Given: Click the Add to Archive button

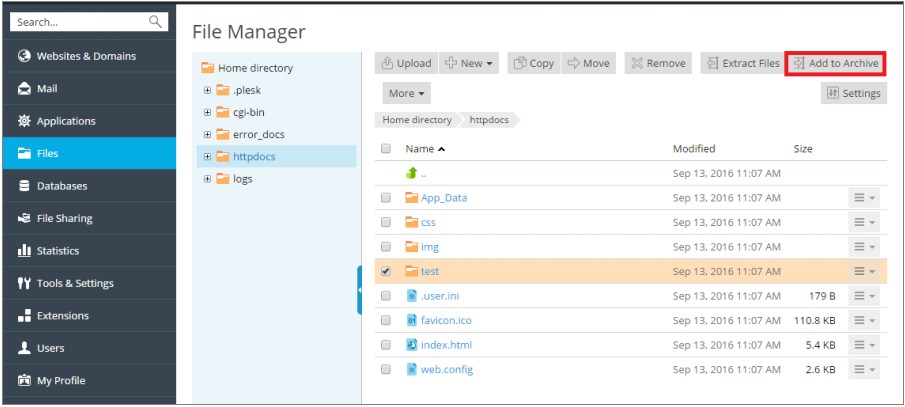Looking at the screenshot, I should coord(836,63).
